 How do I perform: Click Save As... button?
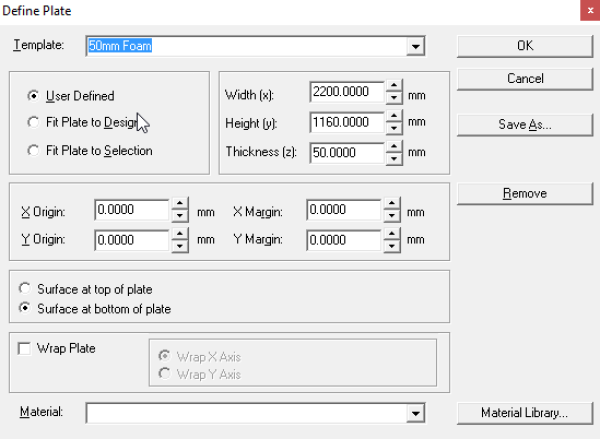click(x=524, y=125)
